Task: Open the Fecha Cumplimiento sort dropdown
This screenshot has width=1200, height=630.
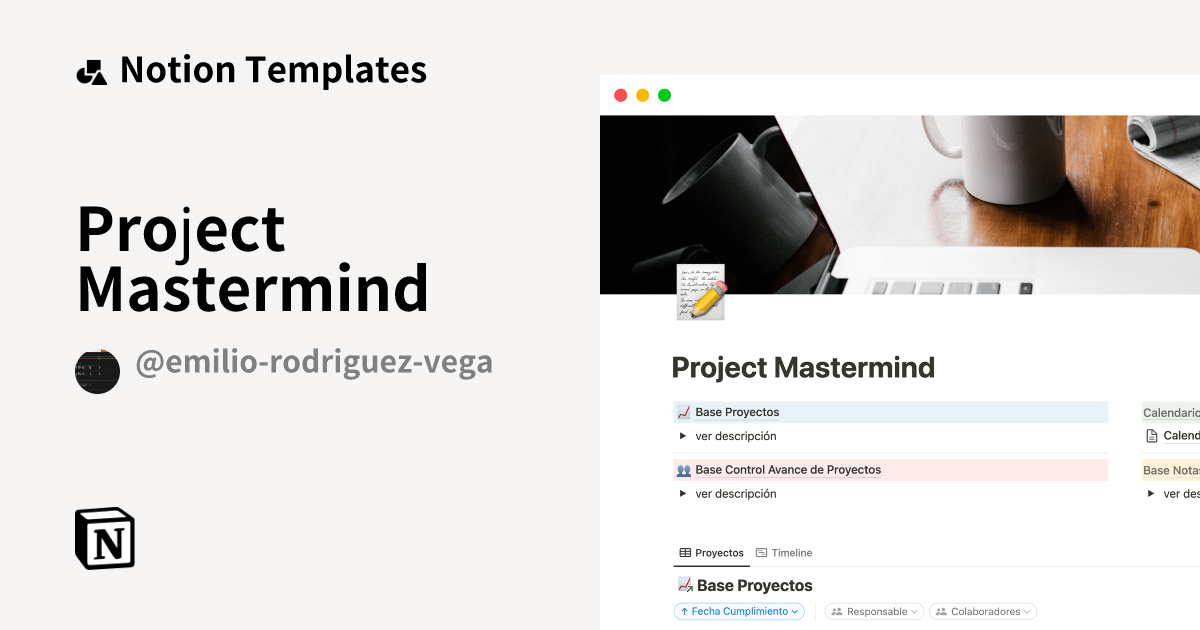Action: pos(738,611)
